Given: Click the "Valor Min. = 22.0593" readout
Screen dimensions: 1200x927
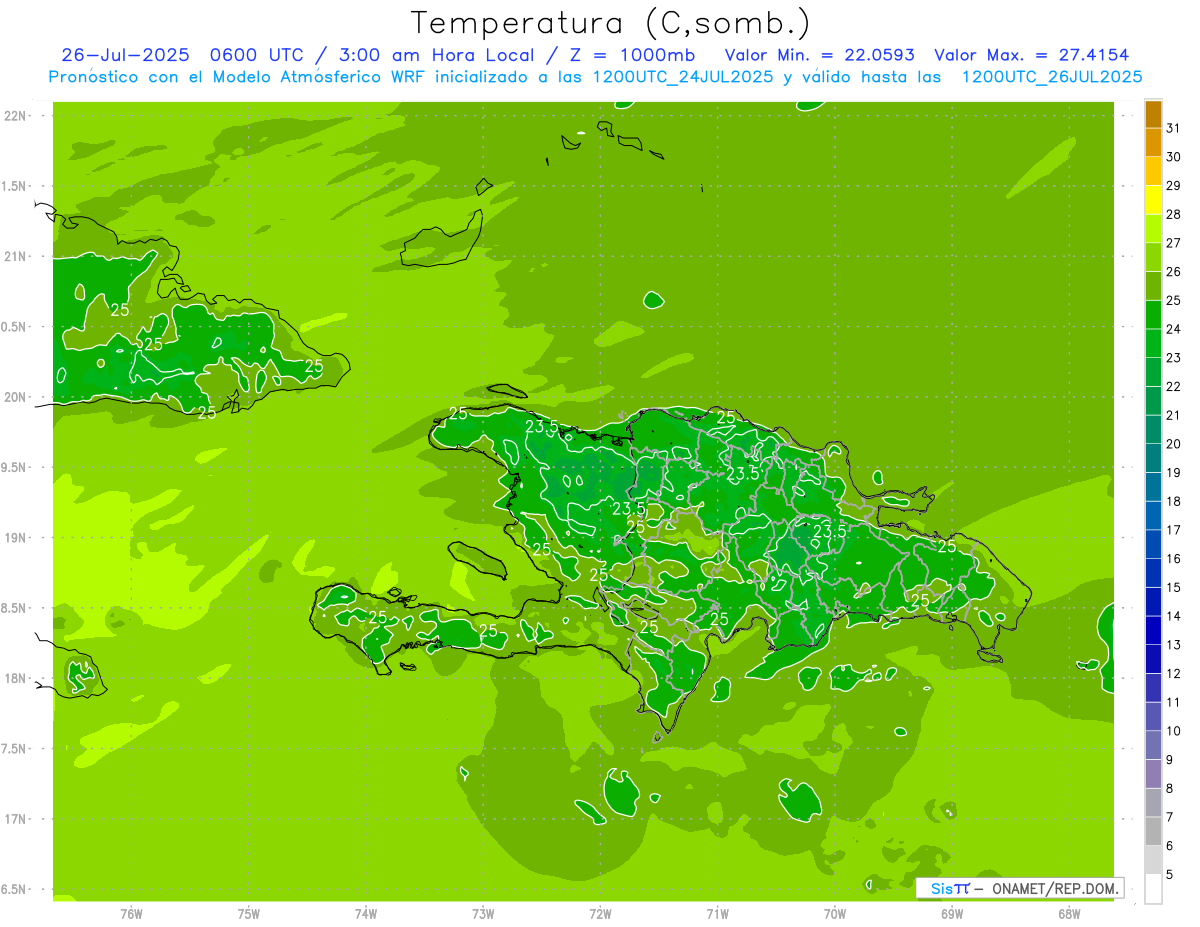Looking at the screenshot, I should click(x=819, y=55).
